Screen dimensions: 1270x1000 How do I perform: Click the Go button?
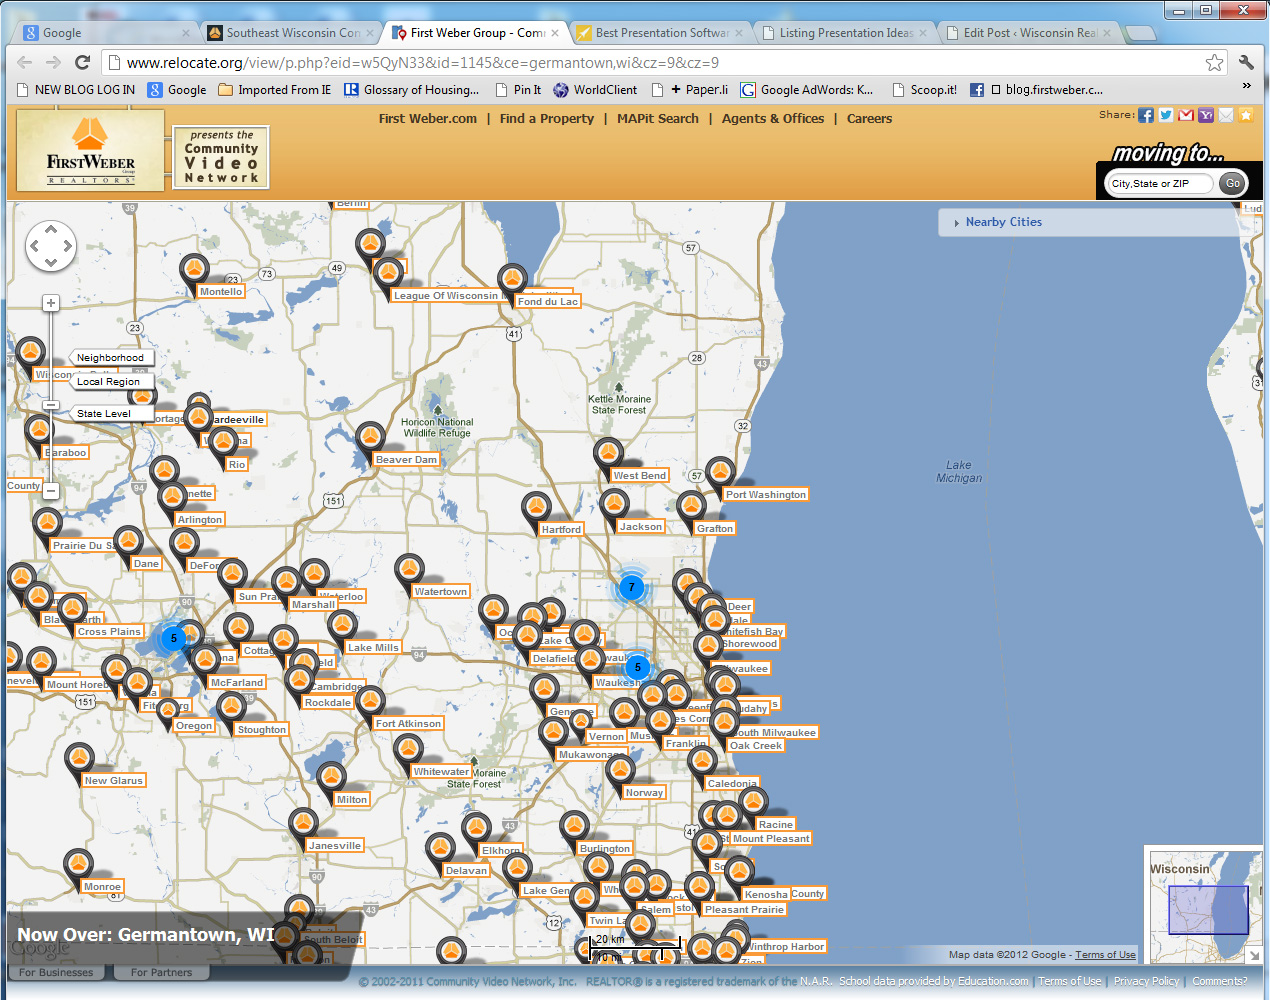(1233, 183)
